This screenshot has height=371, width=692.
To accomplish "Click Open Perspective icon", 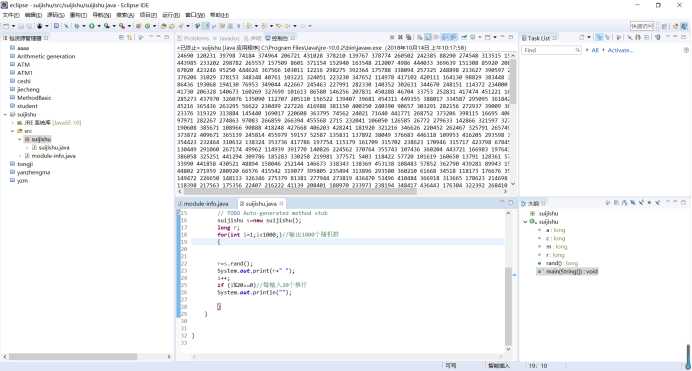I will [x=664, y=26].
